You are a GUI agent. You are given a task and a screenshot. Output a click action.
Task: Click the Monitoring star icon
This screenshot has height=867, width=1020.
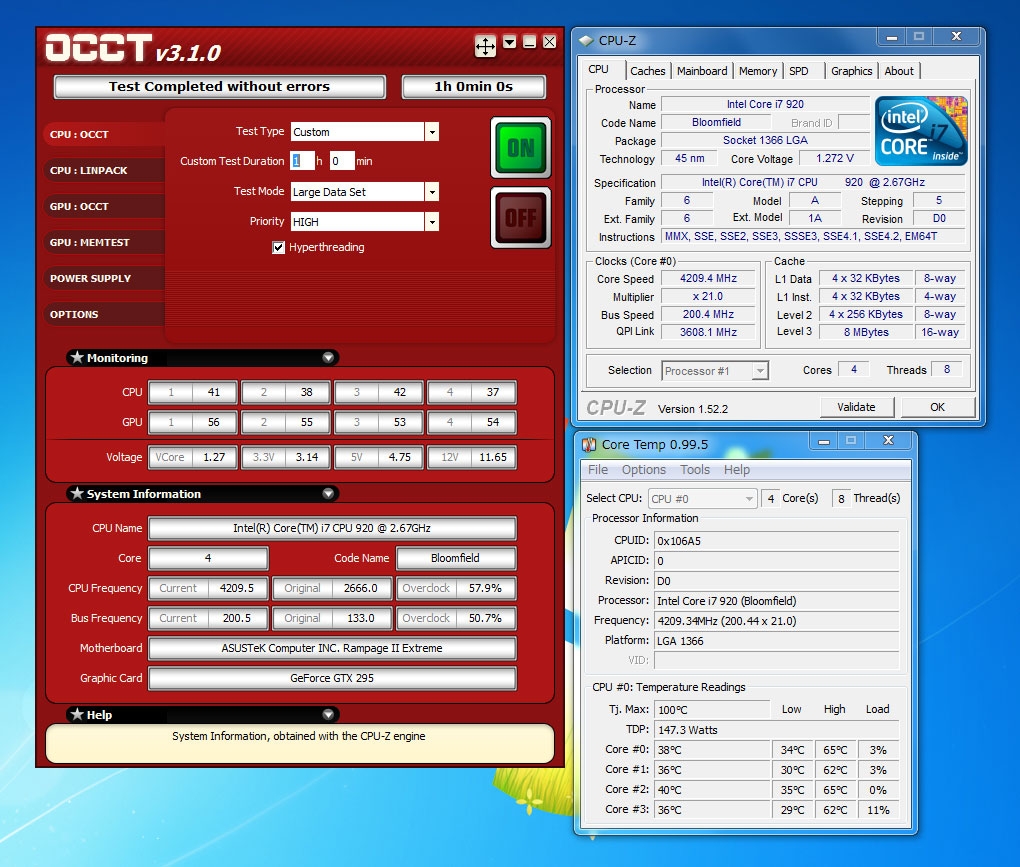tap(77, 357)
